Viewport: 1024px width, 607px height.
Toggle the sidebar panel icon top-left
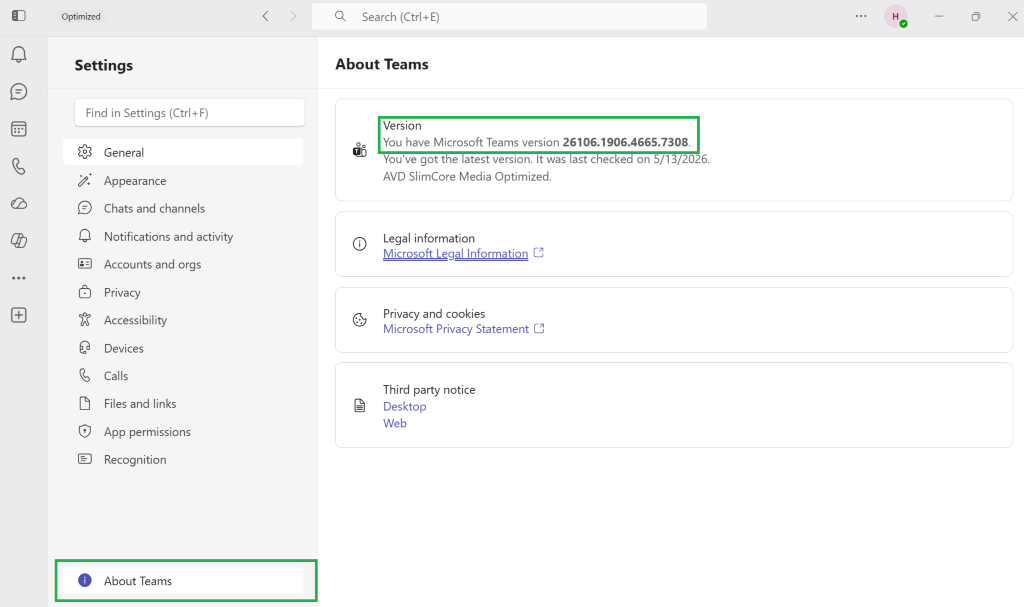pos(19,16)
